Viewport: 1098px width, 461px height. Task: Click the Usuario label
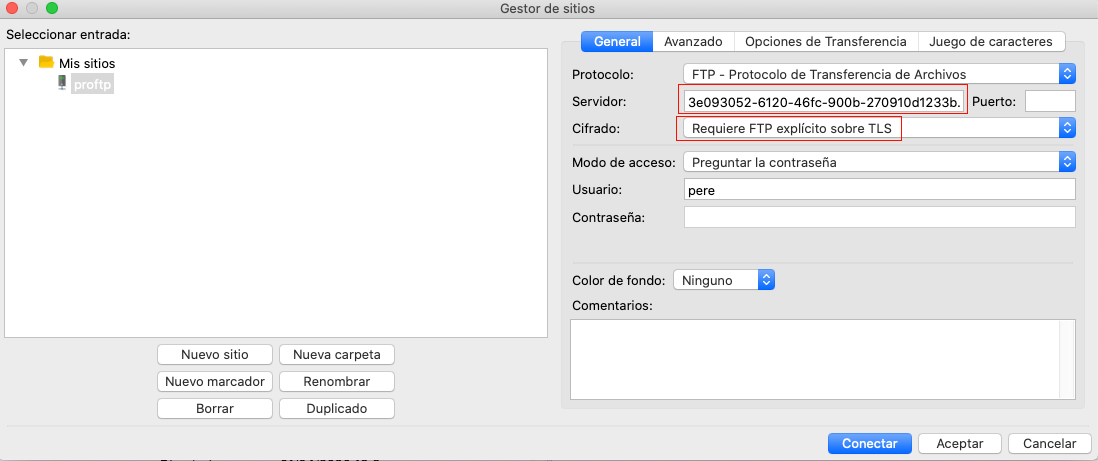click(x=597, y=190)
